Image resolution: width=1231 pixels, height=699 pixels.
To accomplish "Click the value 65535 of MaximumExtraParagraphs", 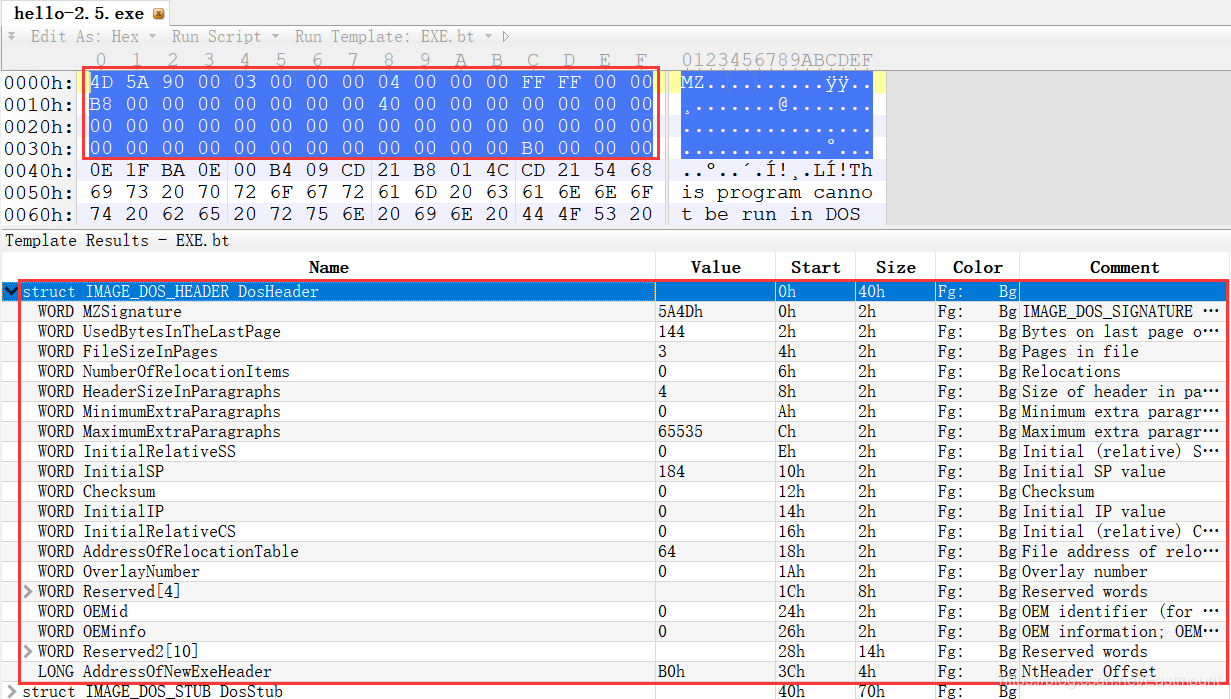I will tap(680, 432).
